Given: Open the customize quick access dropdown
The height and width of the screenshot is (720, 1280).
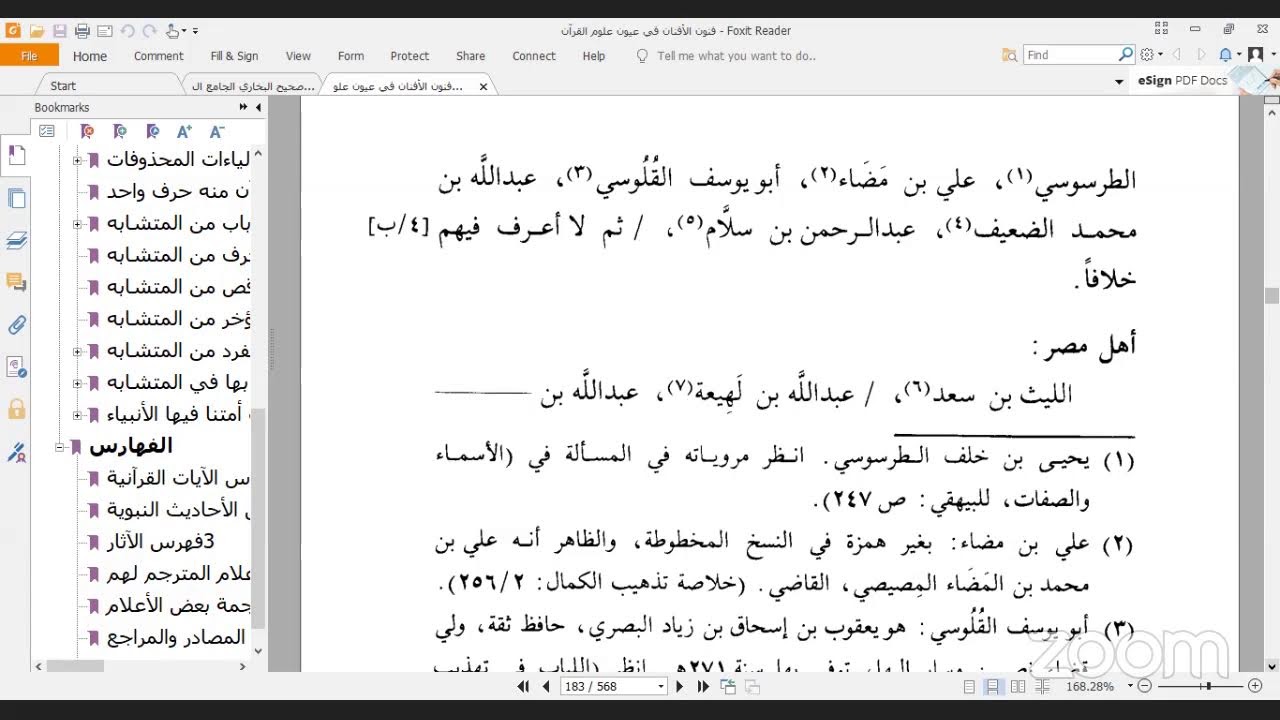Looking at the screenshot, I should [195, 31].
